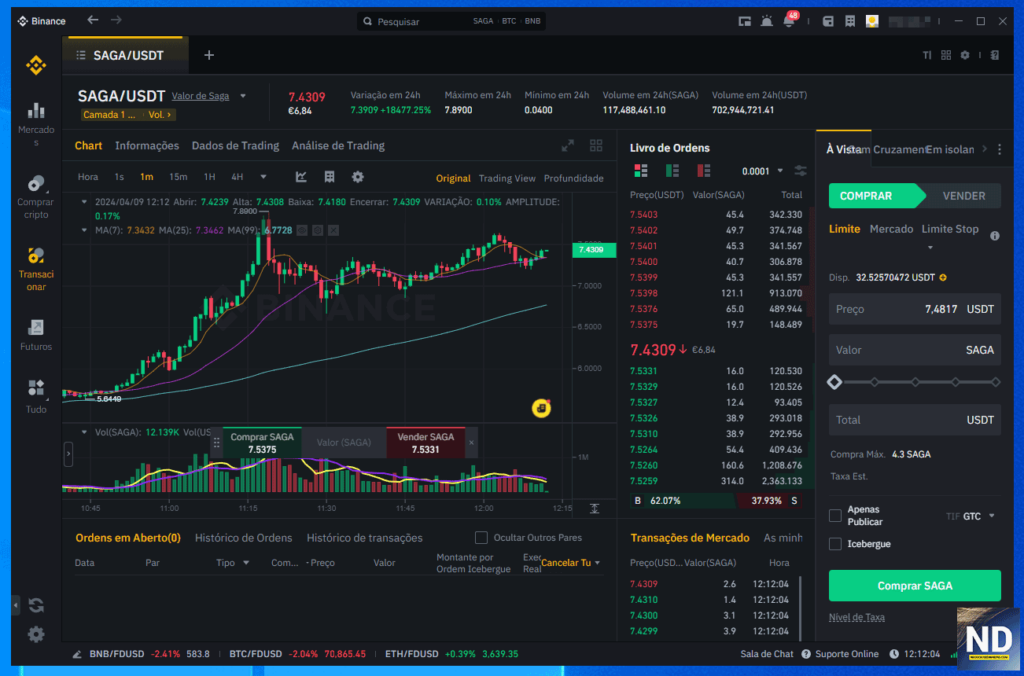The image size is (1024, 676).
Task: Click the order amount slider handle
Action: pyautogui.click(x=835, y=382)
